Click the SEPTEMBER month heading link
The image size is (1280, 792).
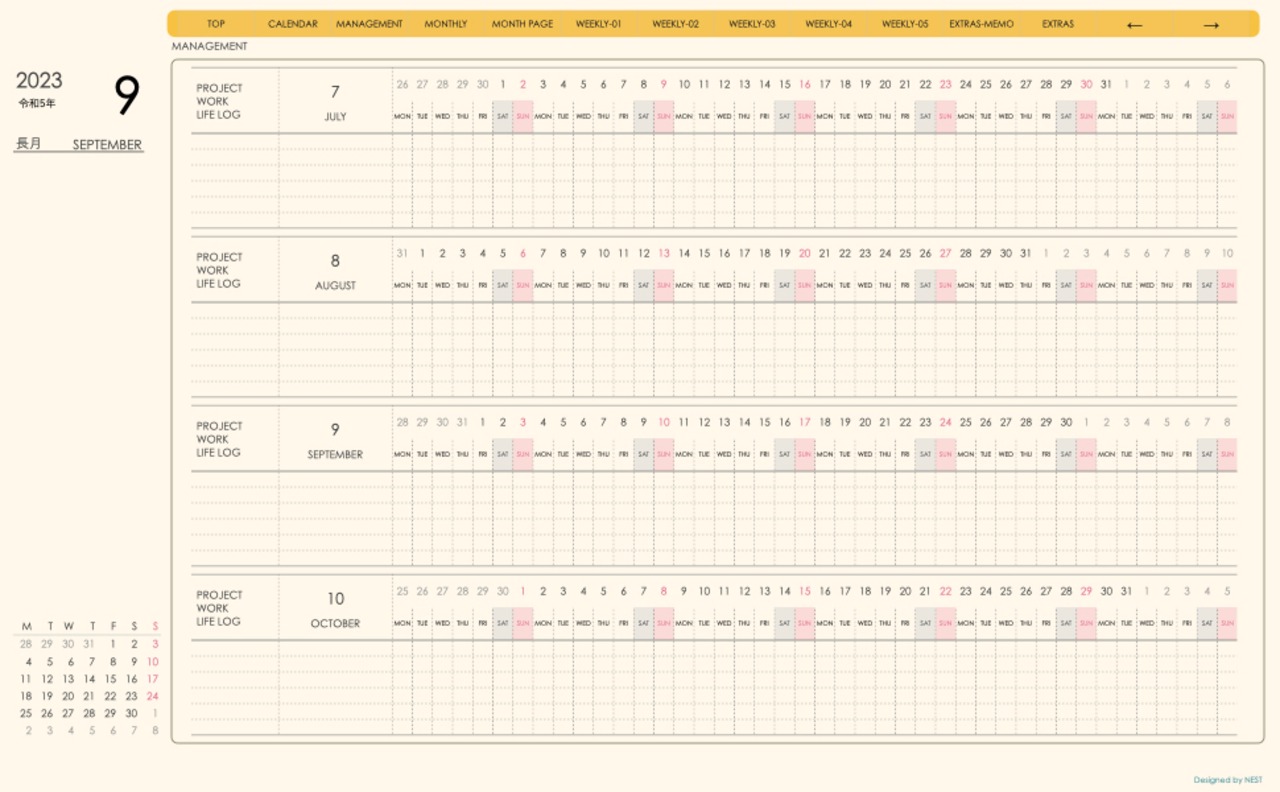(x=107, y=145)
